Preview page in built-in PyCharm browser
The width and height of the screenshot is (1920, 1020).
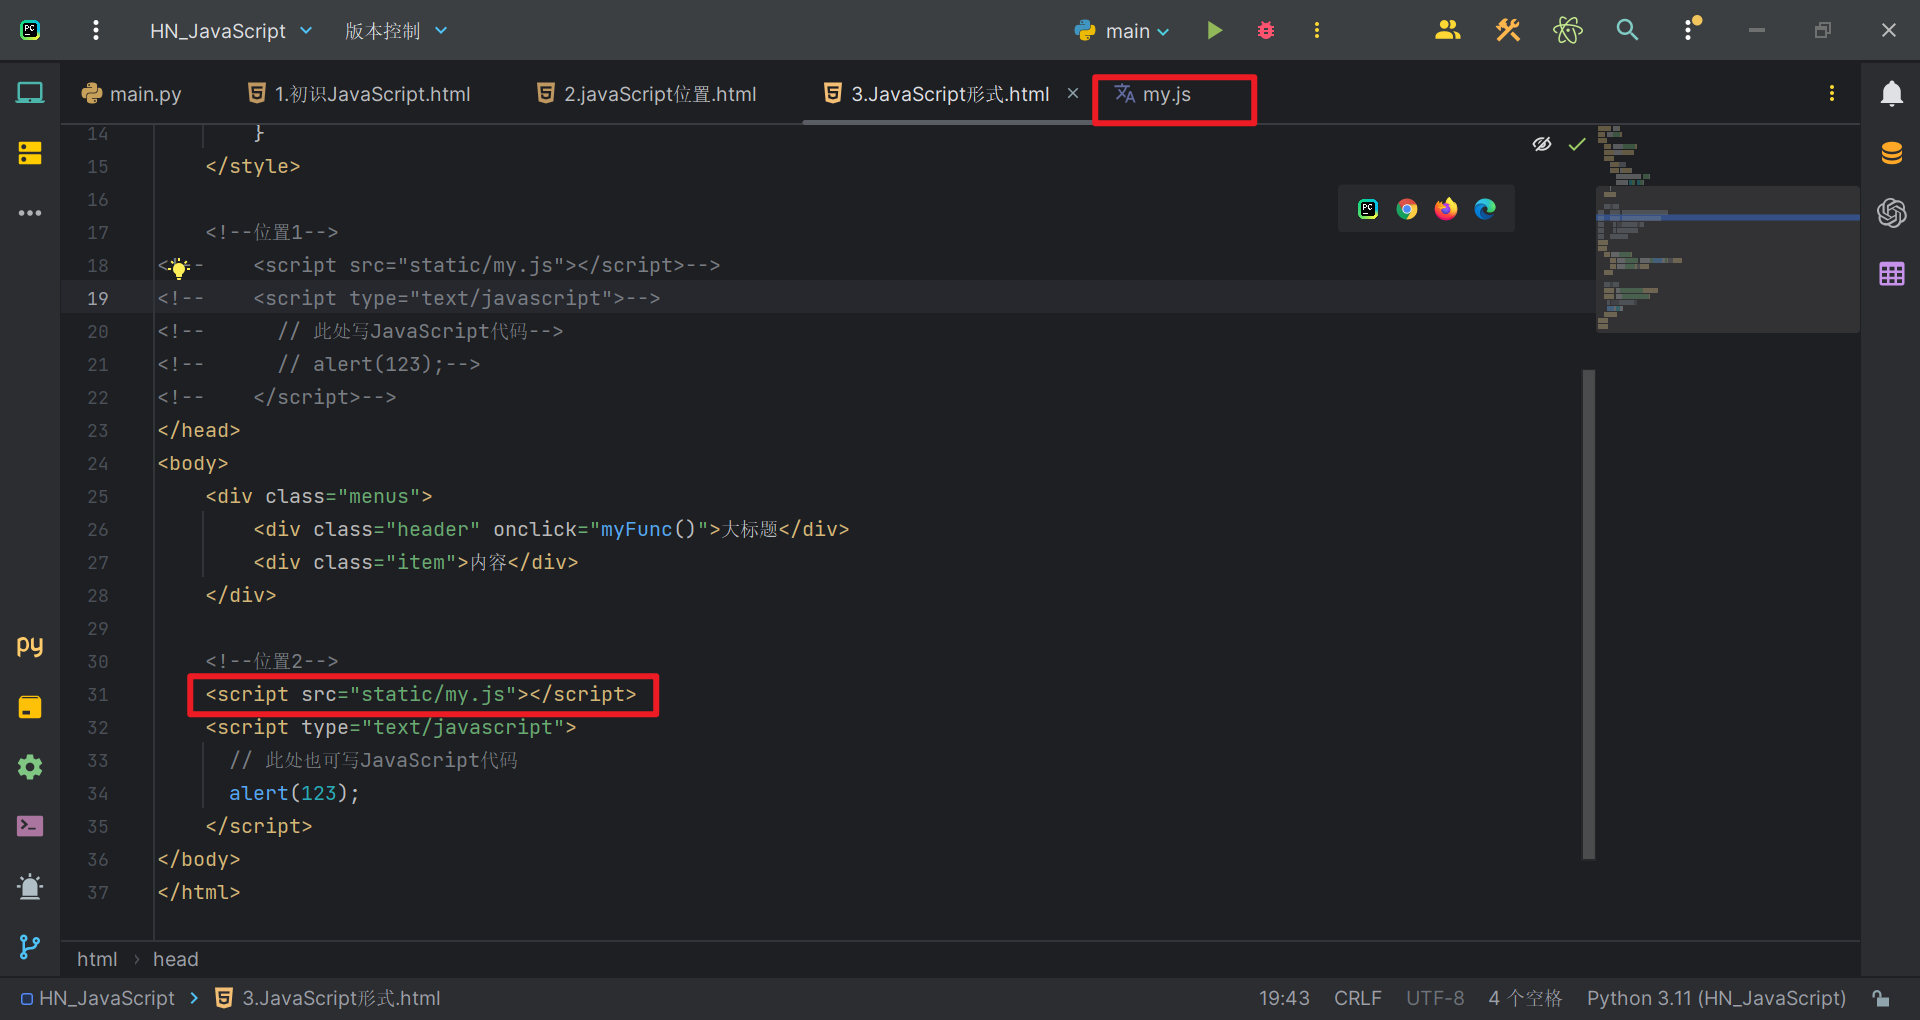pyautogui.click(x=1368, y=209)
